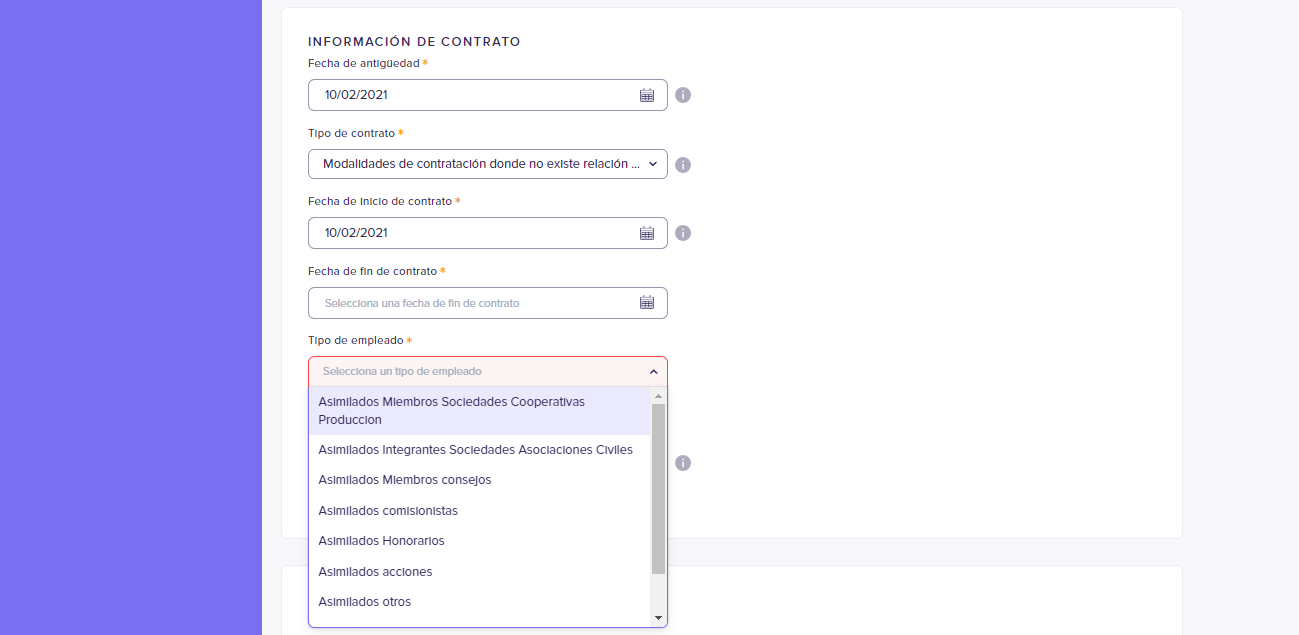Select Asimilados otros option
This screenshot has height=635, width=1299.
click(480, 602)
